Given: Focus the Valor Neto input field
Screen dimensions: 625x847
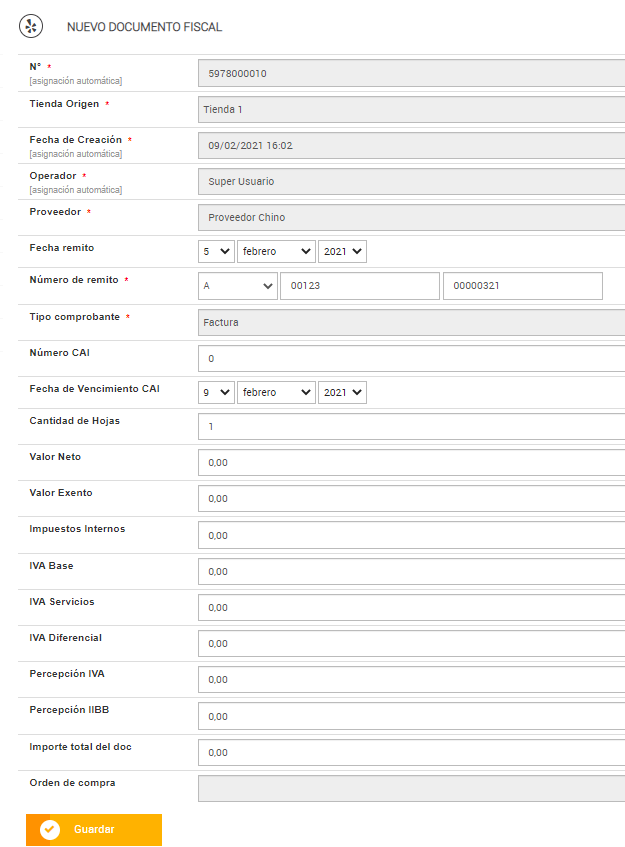Looking at the screenshot, I should click(x=411, y=463).
